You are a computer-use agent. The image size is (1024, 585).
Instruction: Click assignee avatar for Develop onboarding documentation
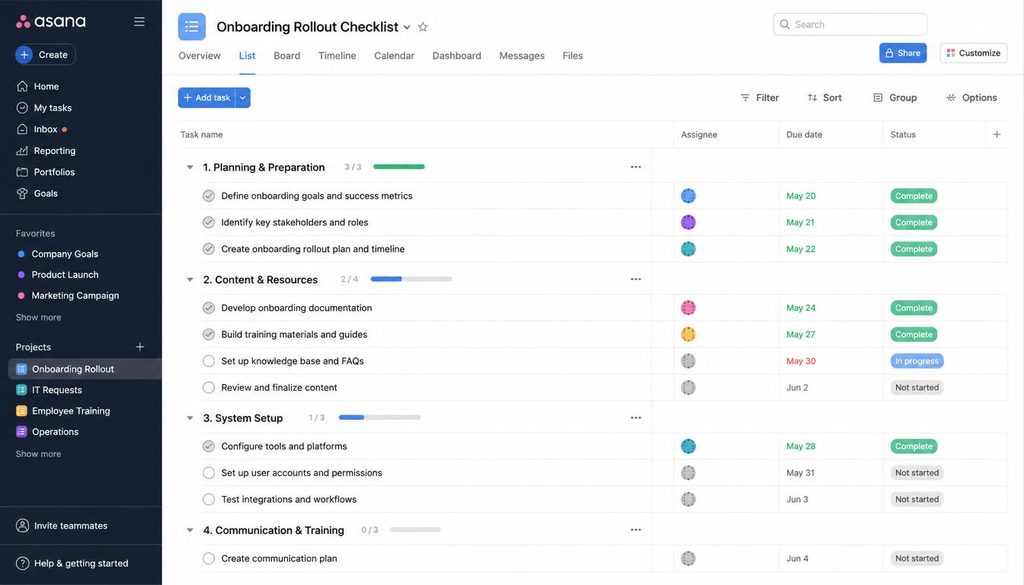coord(688,308)
